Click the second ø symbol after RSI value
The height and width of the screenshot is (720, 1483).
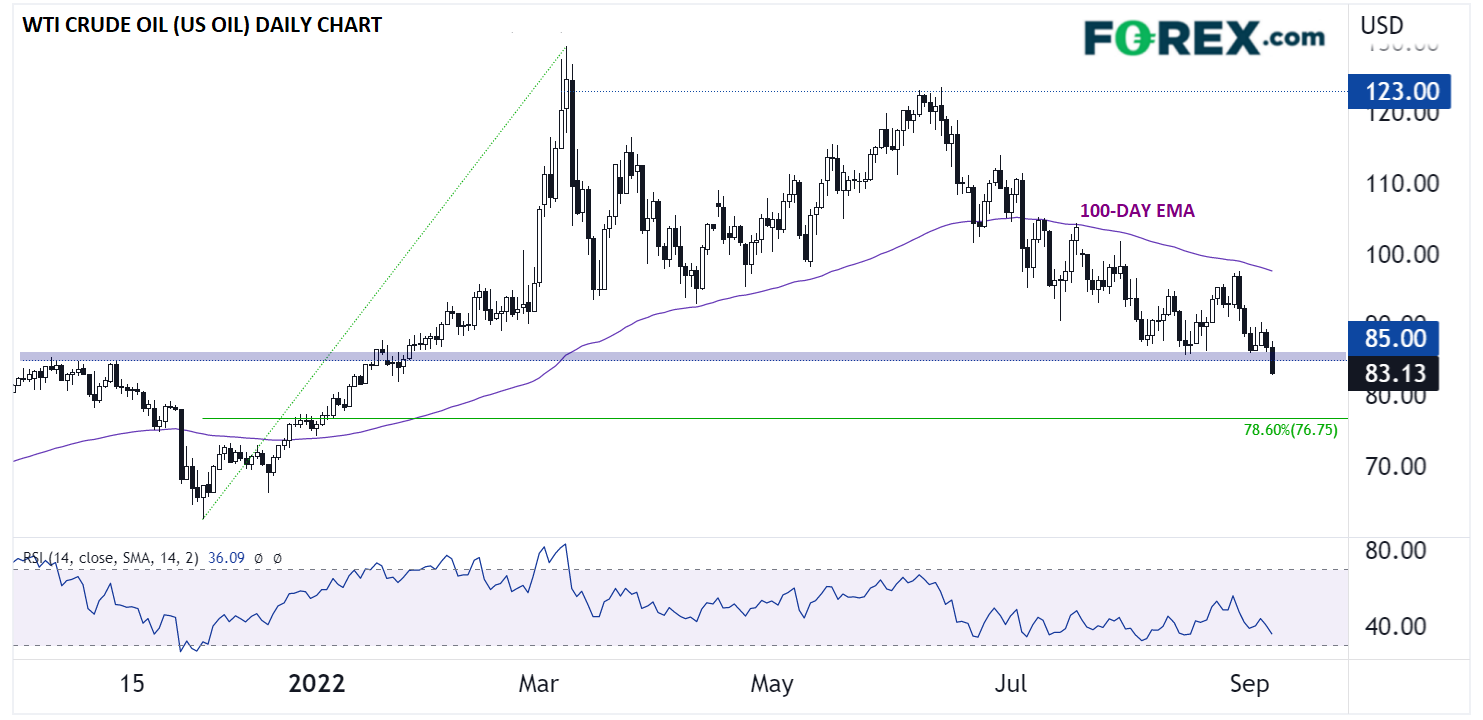pyautogui.click(x=277, y=557)
